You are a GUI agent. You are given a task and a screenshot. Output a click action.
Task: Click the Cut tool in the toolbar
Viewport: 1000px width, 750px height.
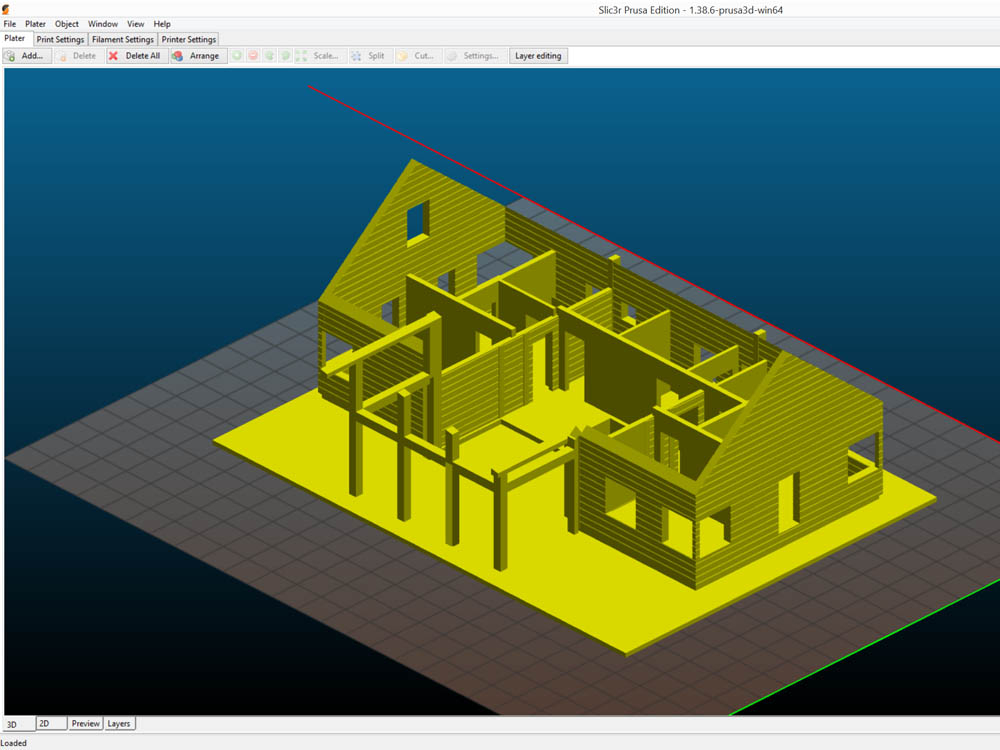click(x=416, y=56)
